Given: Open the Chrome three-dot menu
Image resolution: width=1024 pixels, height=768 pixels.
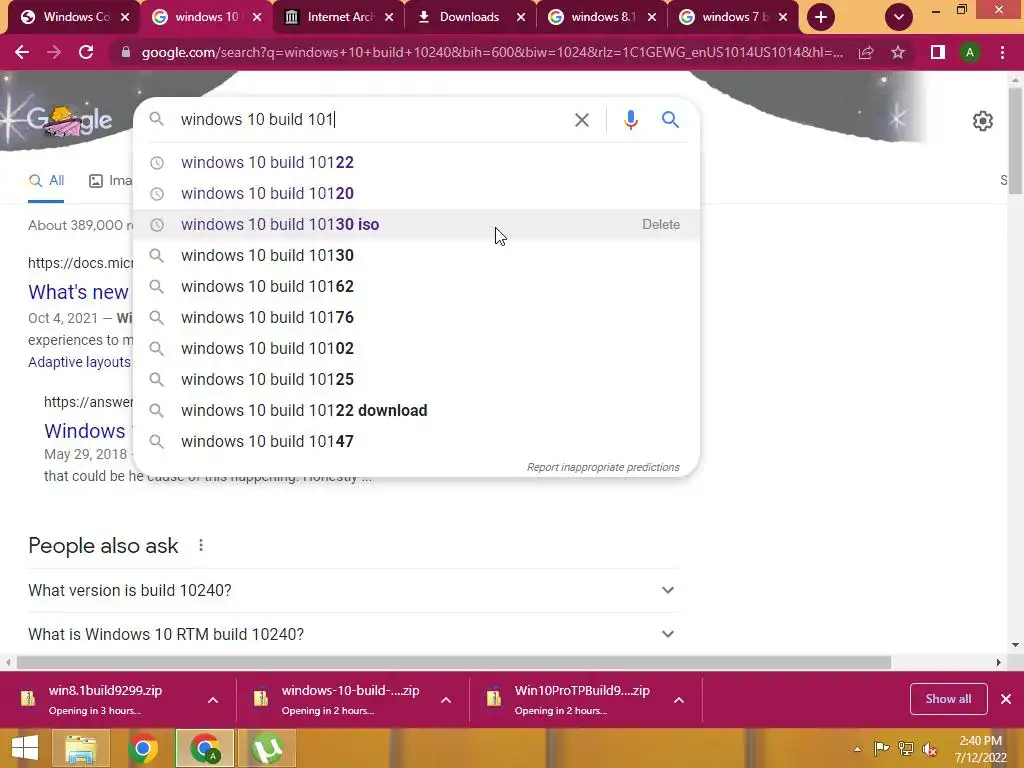Looking at the screenshot, I should 1002,52.
